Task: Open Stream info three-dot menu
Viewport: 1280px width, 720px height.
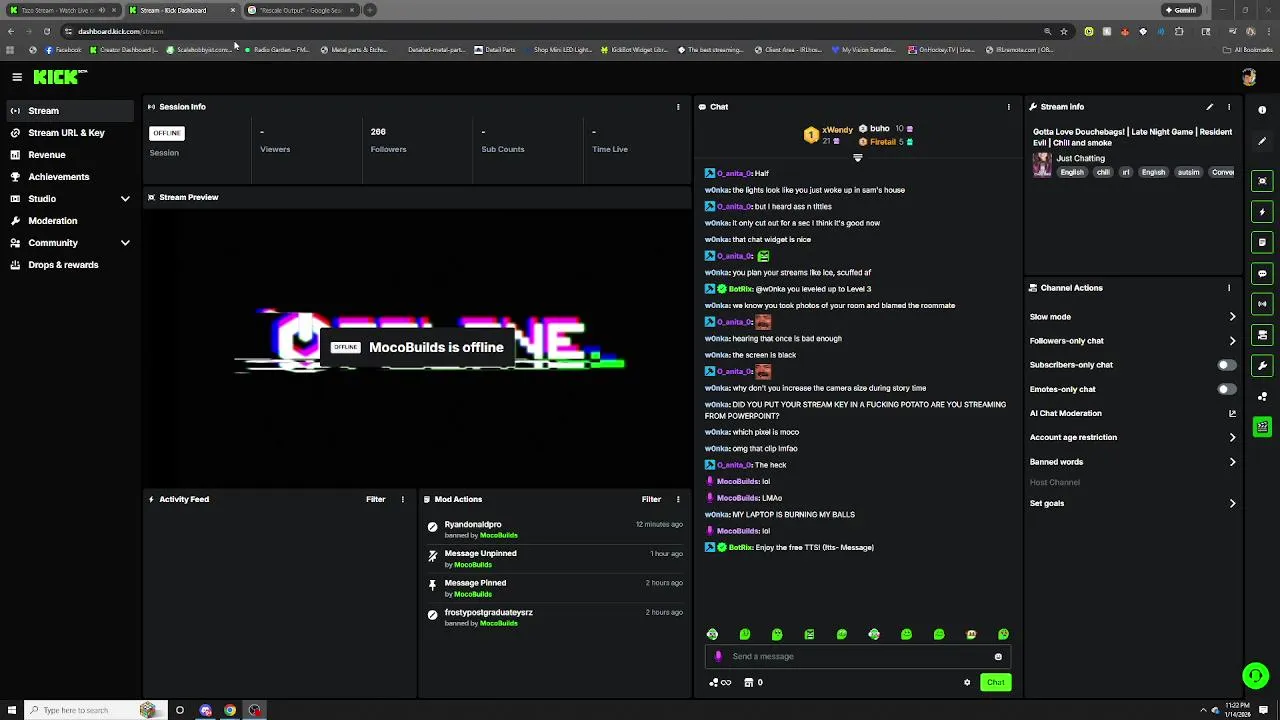Action: coord(1229,107)
